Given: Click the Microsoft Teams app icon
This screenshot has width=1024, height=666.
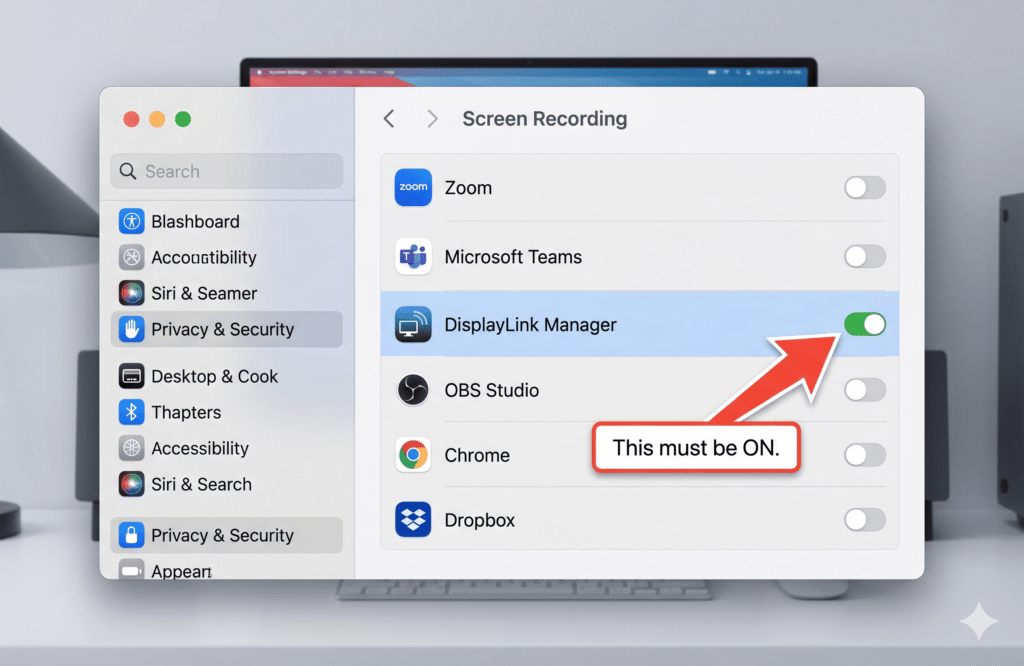Looking at the screenshot, I should (x=413, y=257).
